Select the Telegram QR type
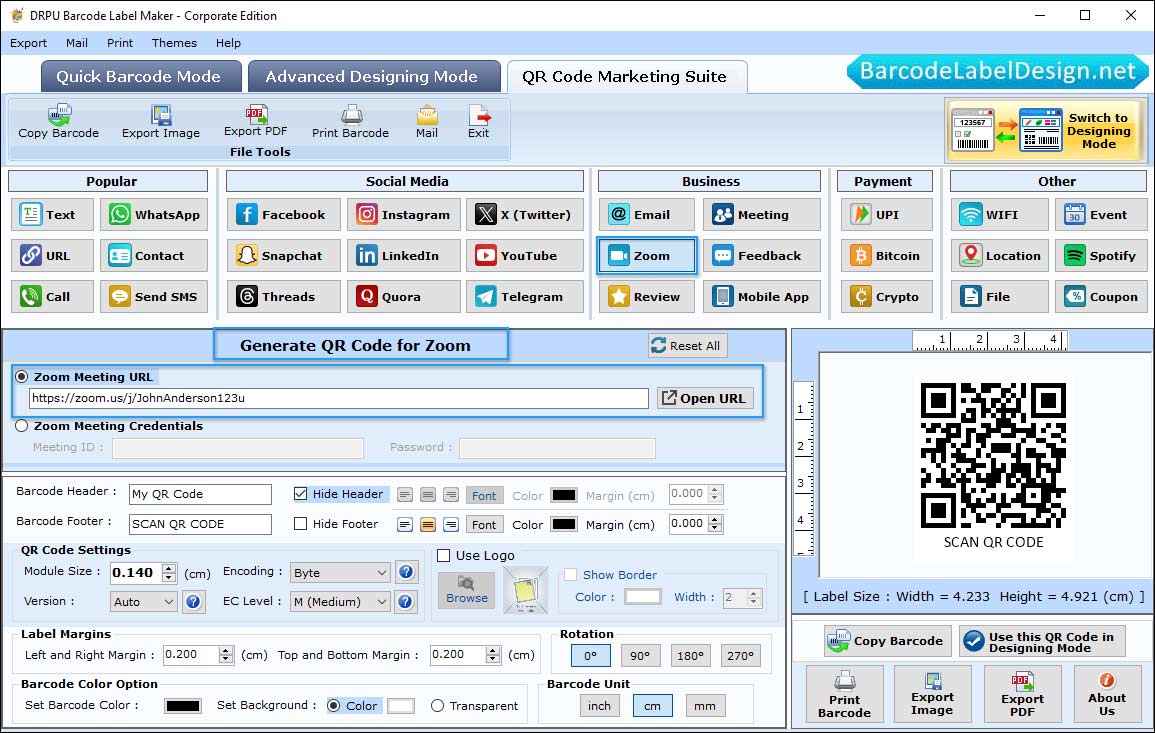Image resolution: width=1155 pixels, height=733 pixels. [x=524, y=297]
